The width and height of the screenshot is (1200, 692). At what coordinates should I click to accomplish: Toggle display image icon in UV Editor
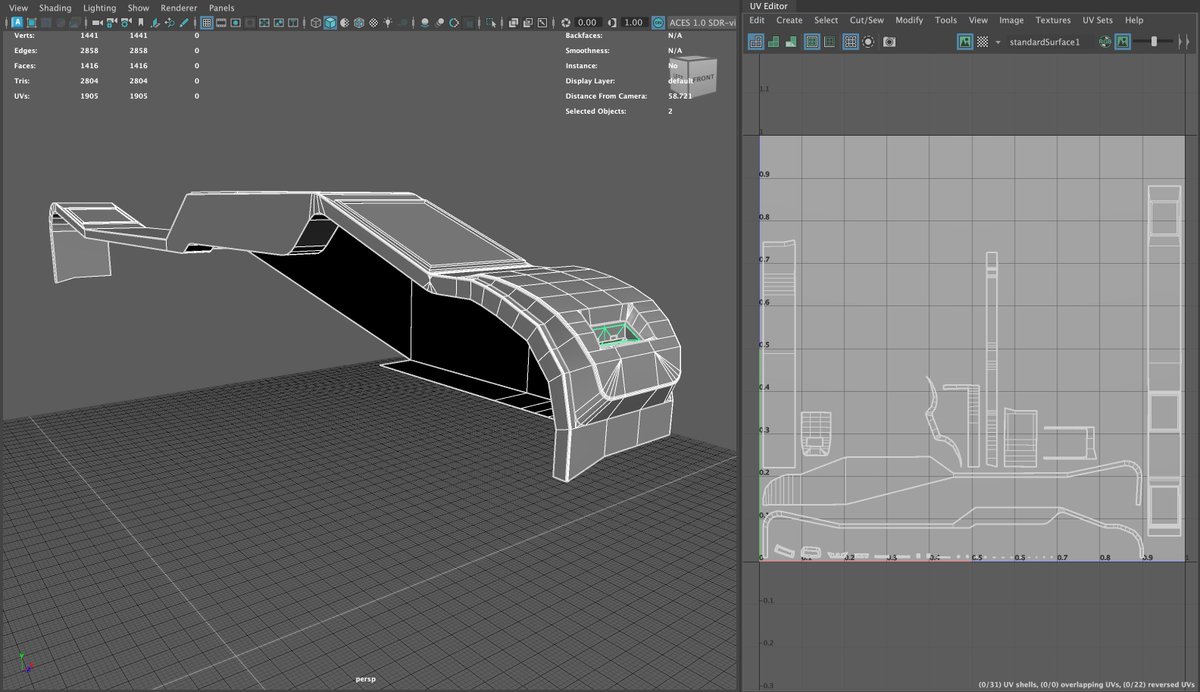coord(965,42)
